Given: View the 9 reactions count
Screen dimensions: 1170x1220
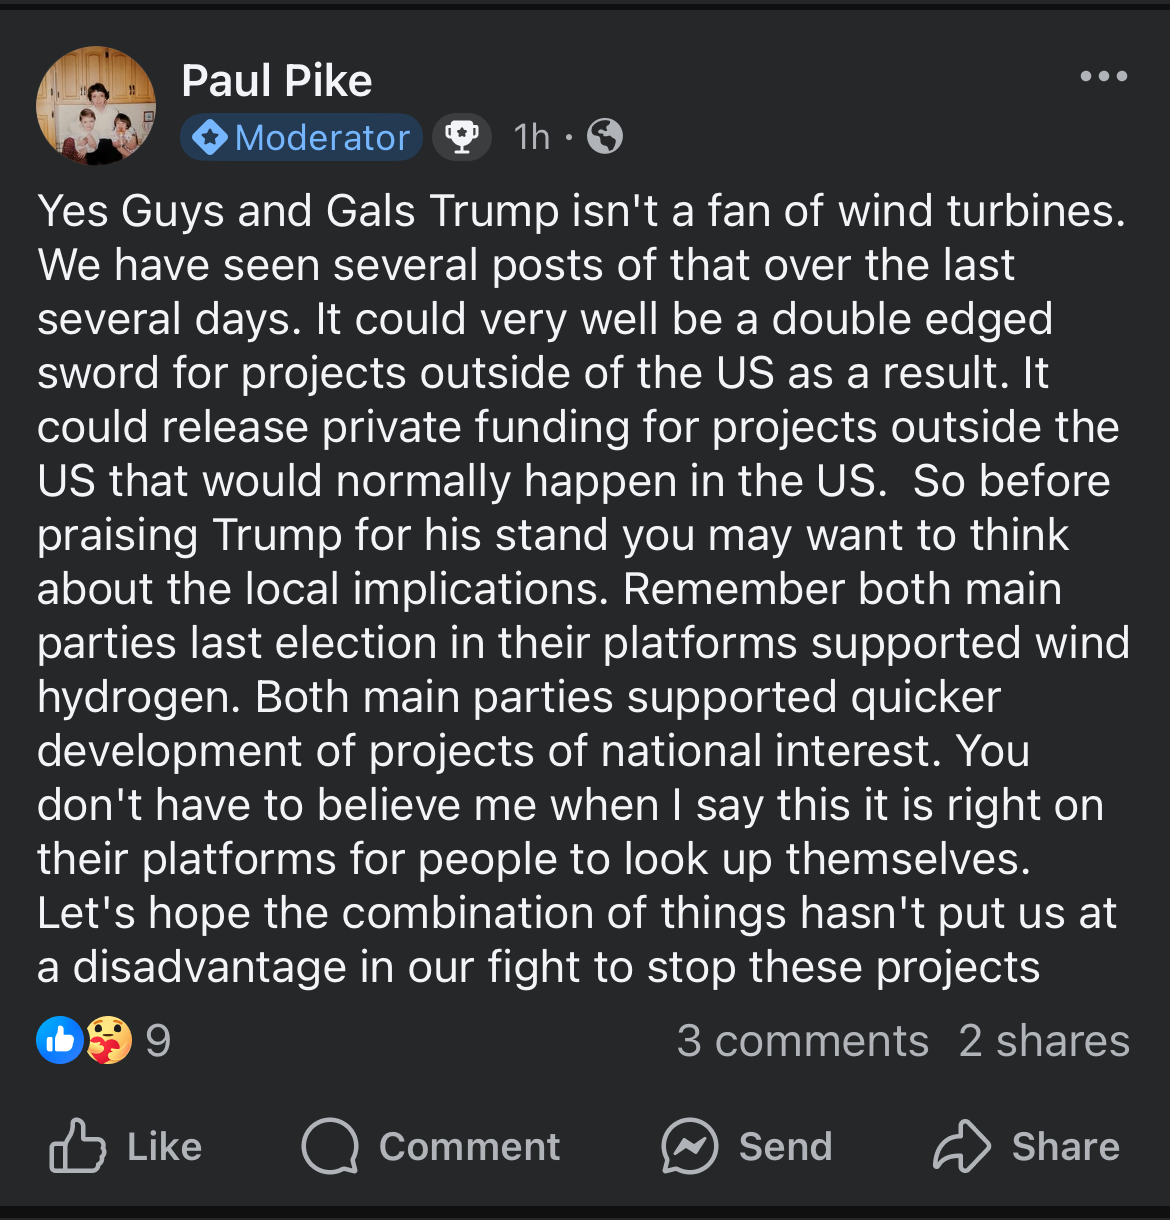Looking at the screenshot, I should coord(158,1041).
